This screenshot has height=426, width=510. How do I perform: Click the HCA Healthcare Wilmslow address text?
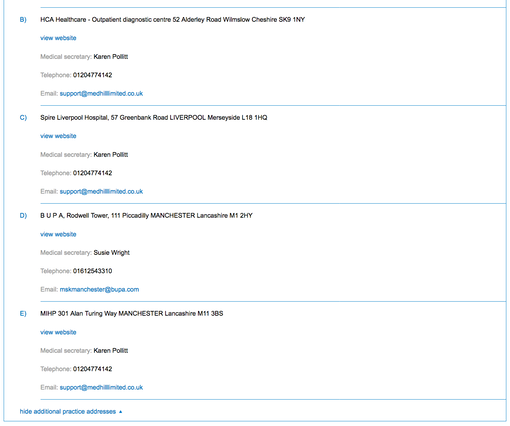(x=173, y=20)
